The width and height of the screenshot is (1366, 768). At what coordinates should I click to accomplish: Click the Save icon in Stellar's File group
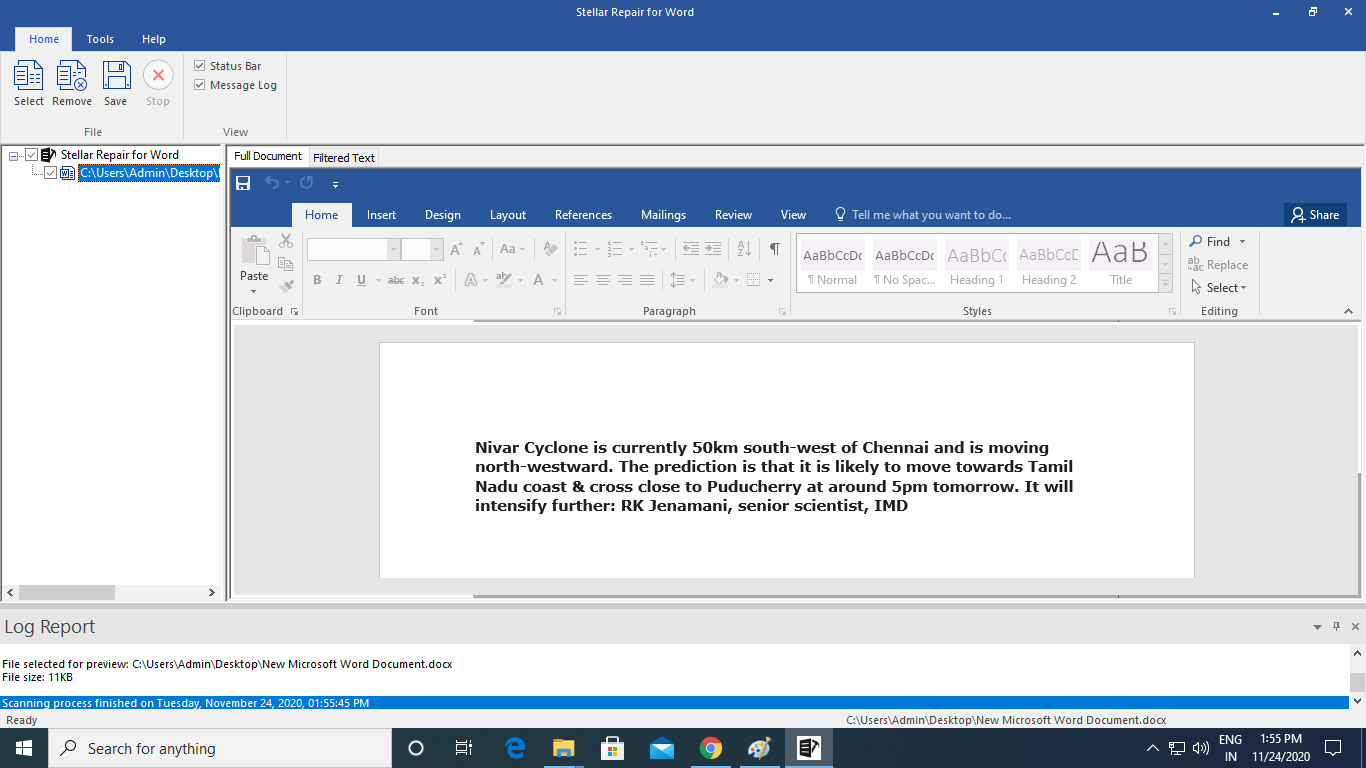tap(116, 76)
